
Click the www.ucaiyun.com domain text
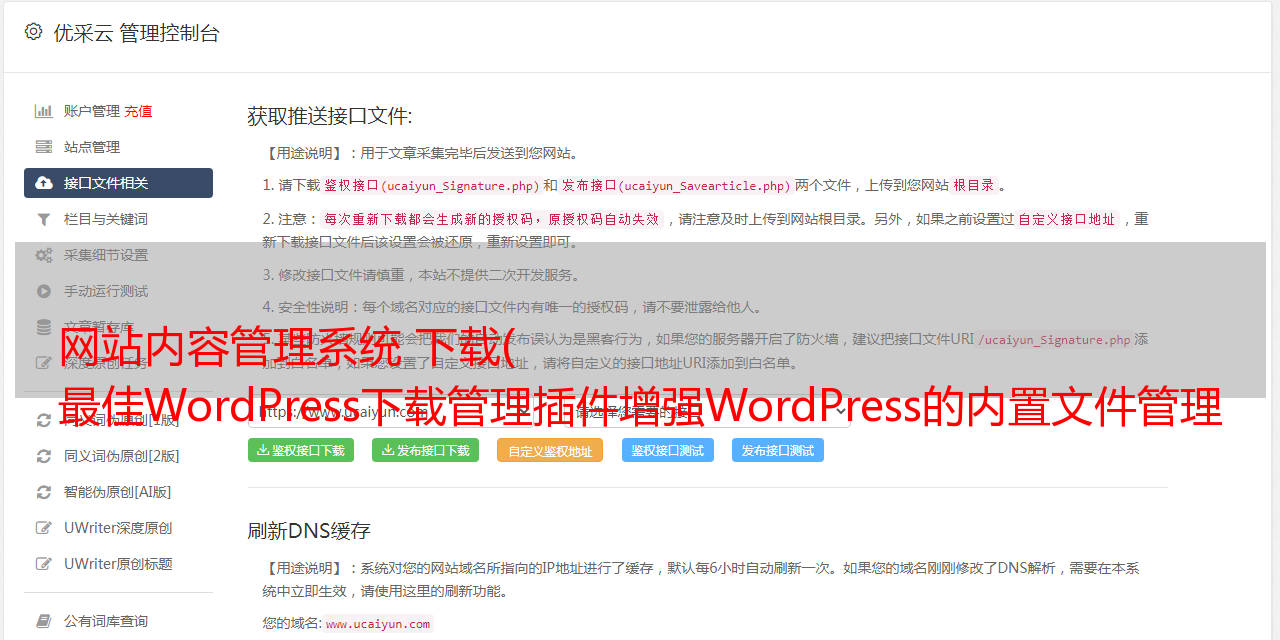[x=378, y=623]
